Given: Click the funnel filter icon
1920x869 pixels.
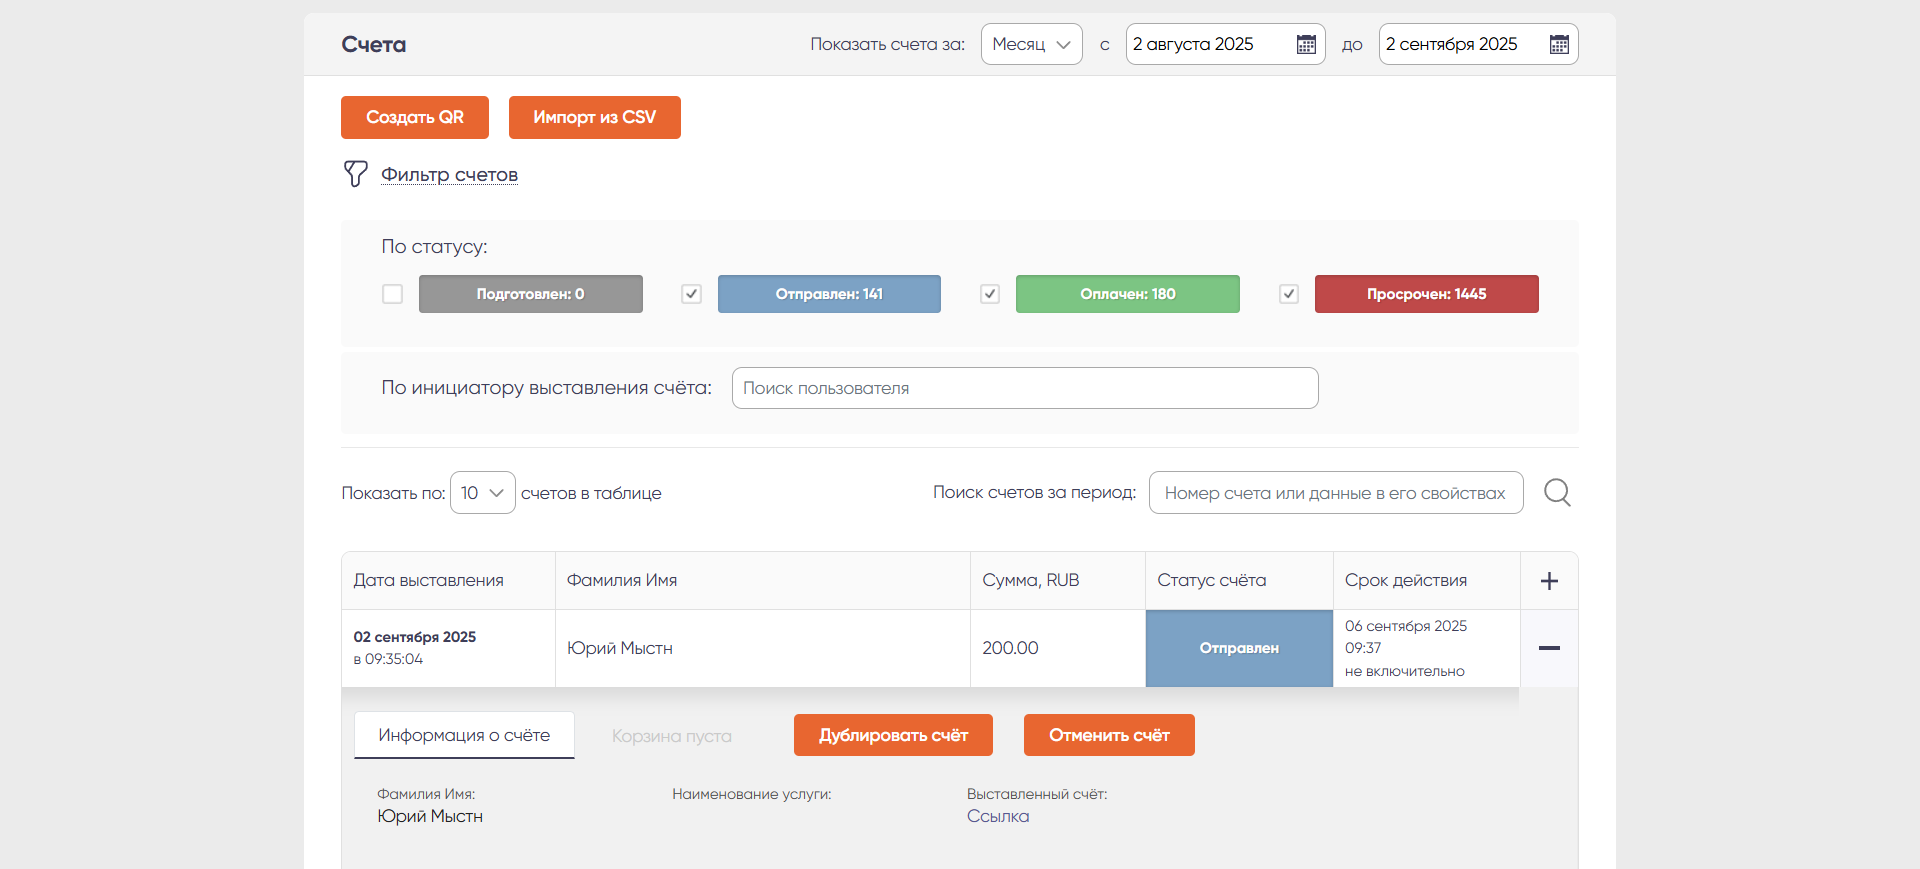Looking at the screenshot, I should coord(355,174).
